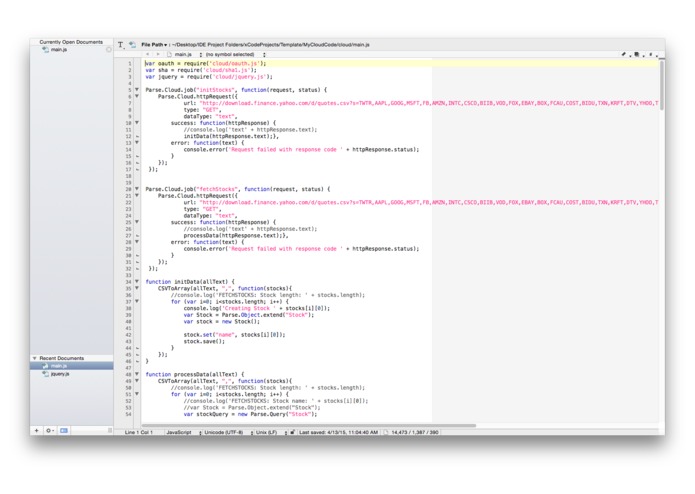695x494 pixels.
Task: Go to next document with forward arrow
Action: 158,54
